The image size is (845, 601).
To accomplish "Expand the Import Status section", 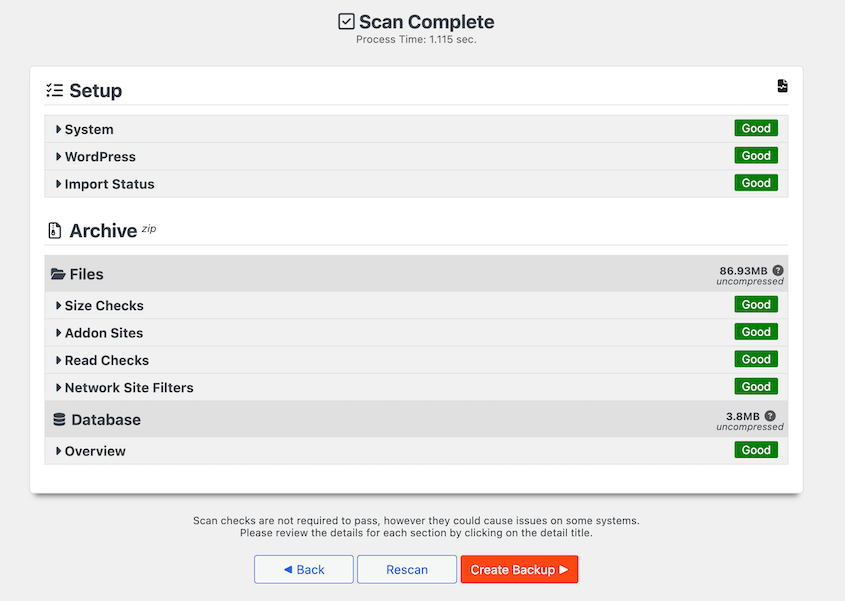I will coord(416,184).
